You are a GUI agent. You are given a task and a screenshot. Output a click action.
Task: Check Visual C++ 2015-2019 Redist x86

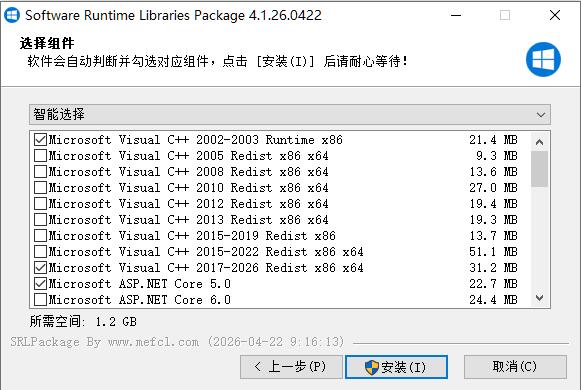pyautogui.click(x=40, y=236)
